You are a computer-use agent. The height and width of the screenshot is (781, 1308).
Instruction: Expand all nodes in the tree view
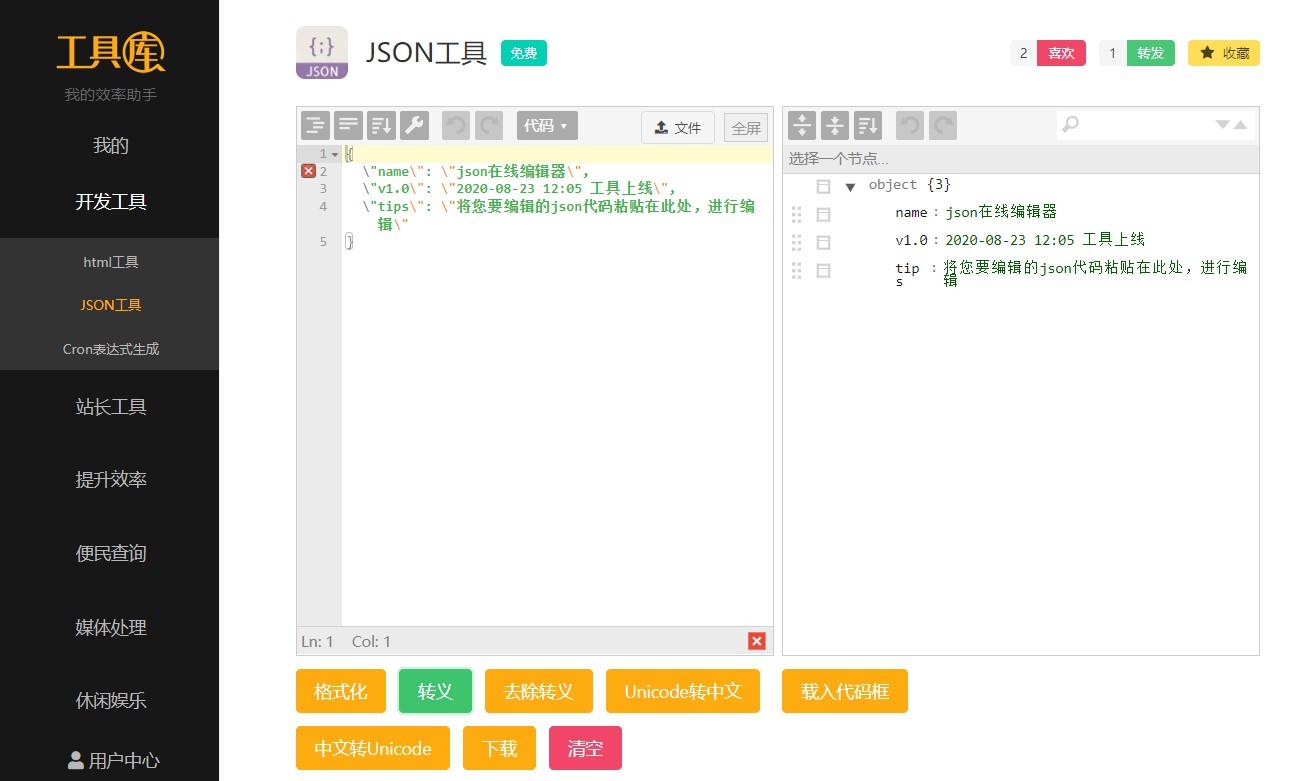click(802, 126)
